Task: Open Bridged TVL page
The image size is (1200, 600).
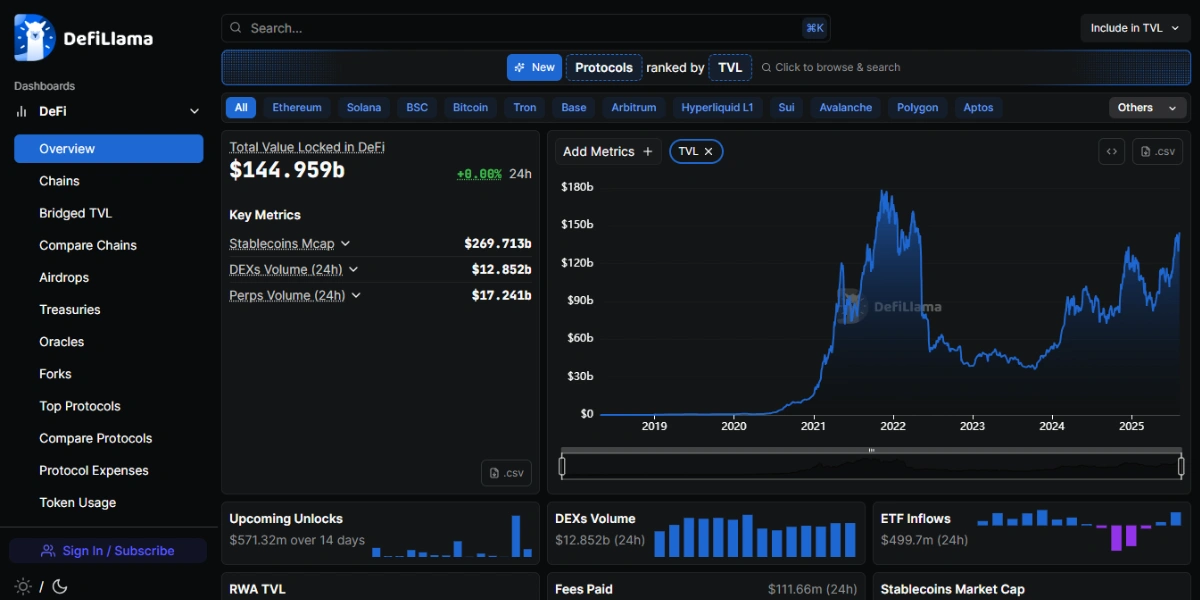Action: pos(109,213)
